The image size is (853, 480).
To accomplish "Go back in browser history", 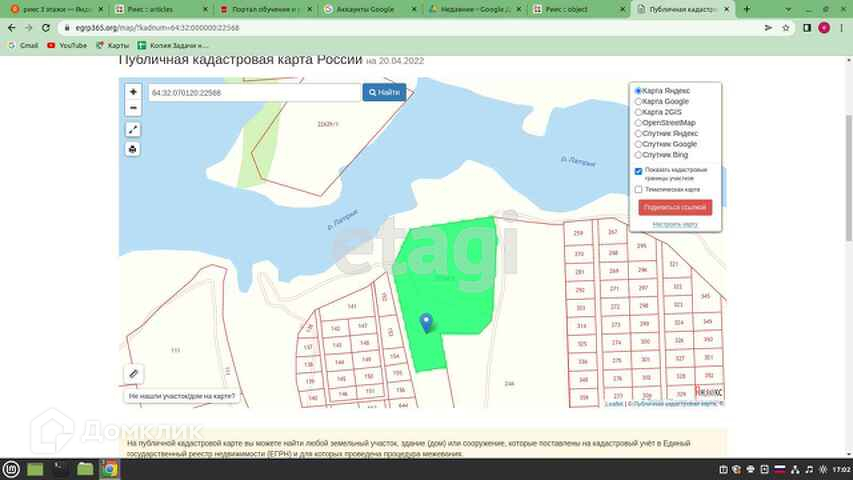I will [11, 28].
